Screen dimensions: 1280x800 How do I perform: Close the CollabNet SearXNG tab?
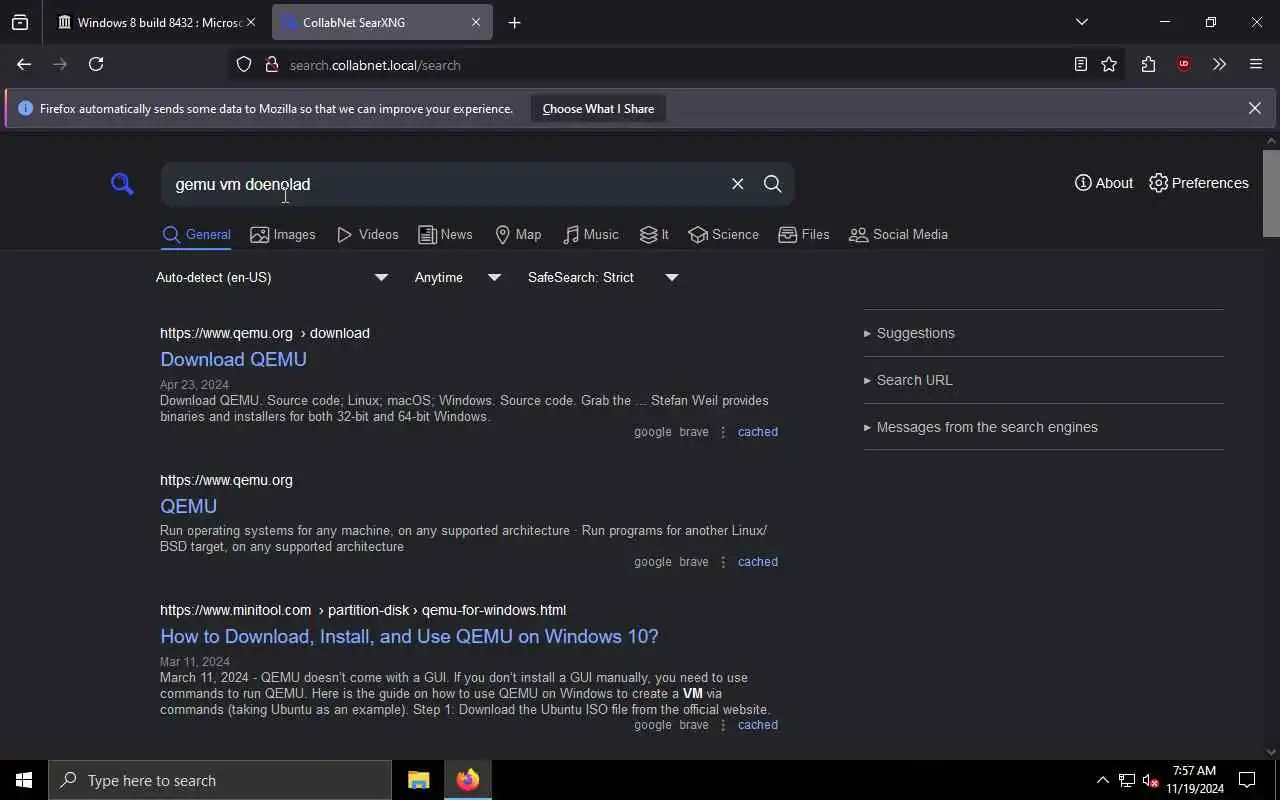tap(476, 22)
